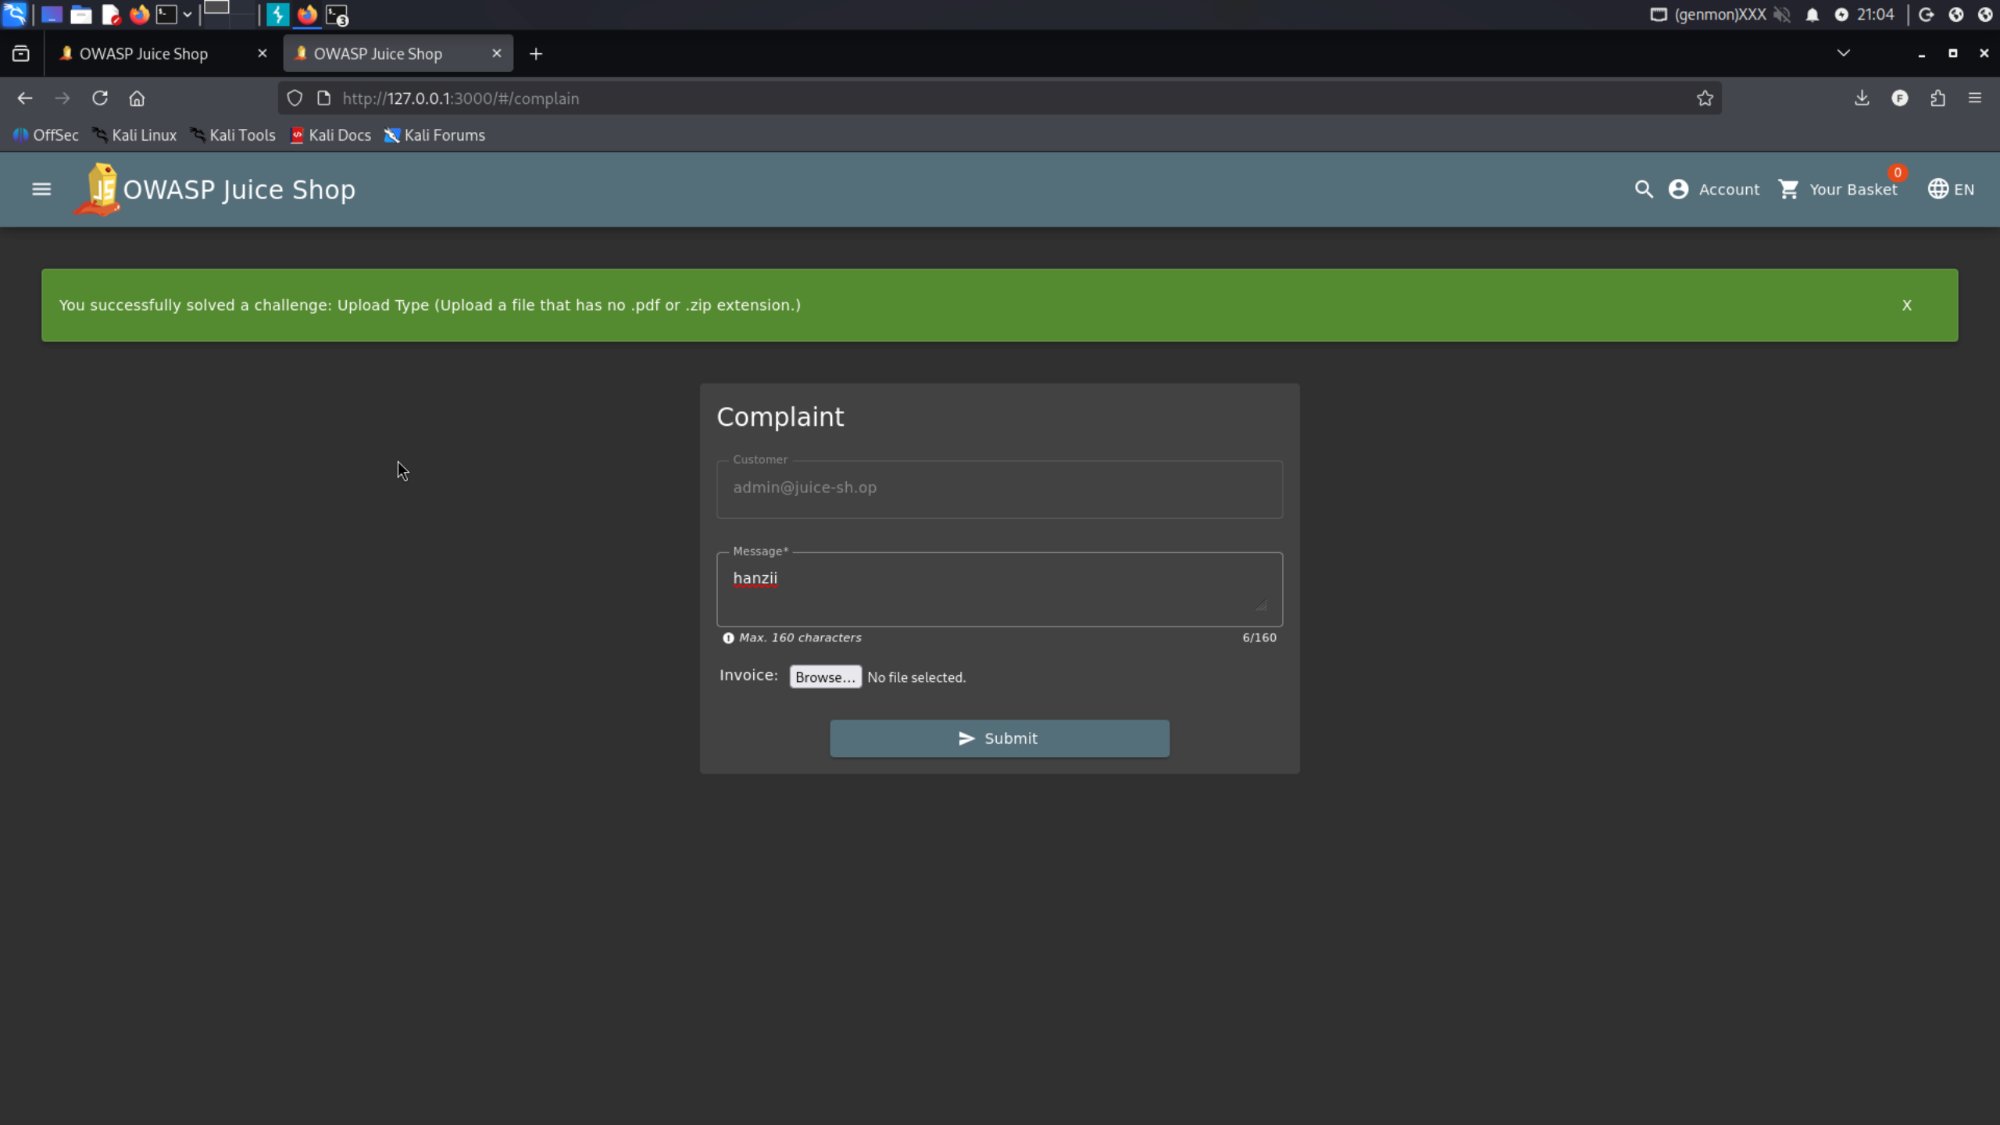Go forward in browser history
The image size is (2000, 1125).
[x=62, y=98]
